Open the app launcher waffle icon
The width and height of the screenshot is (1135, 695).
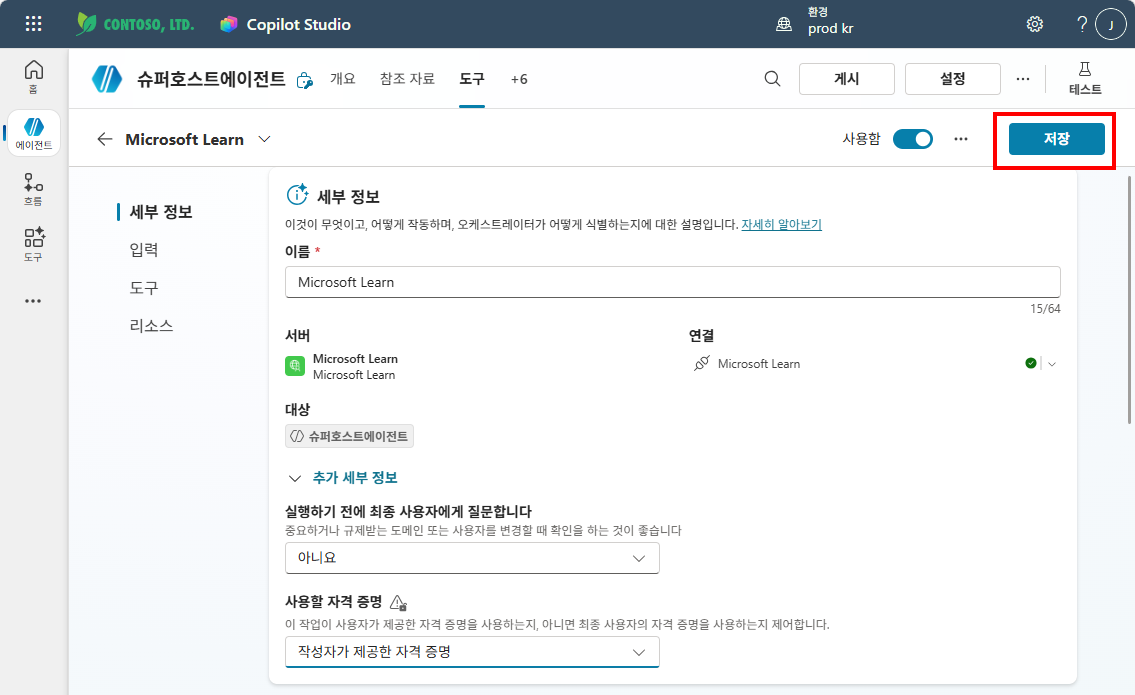(x=33, y=24)
